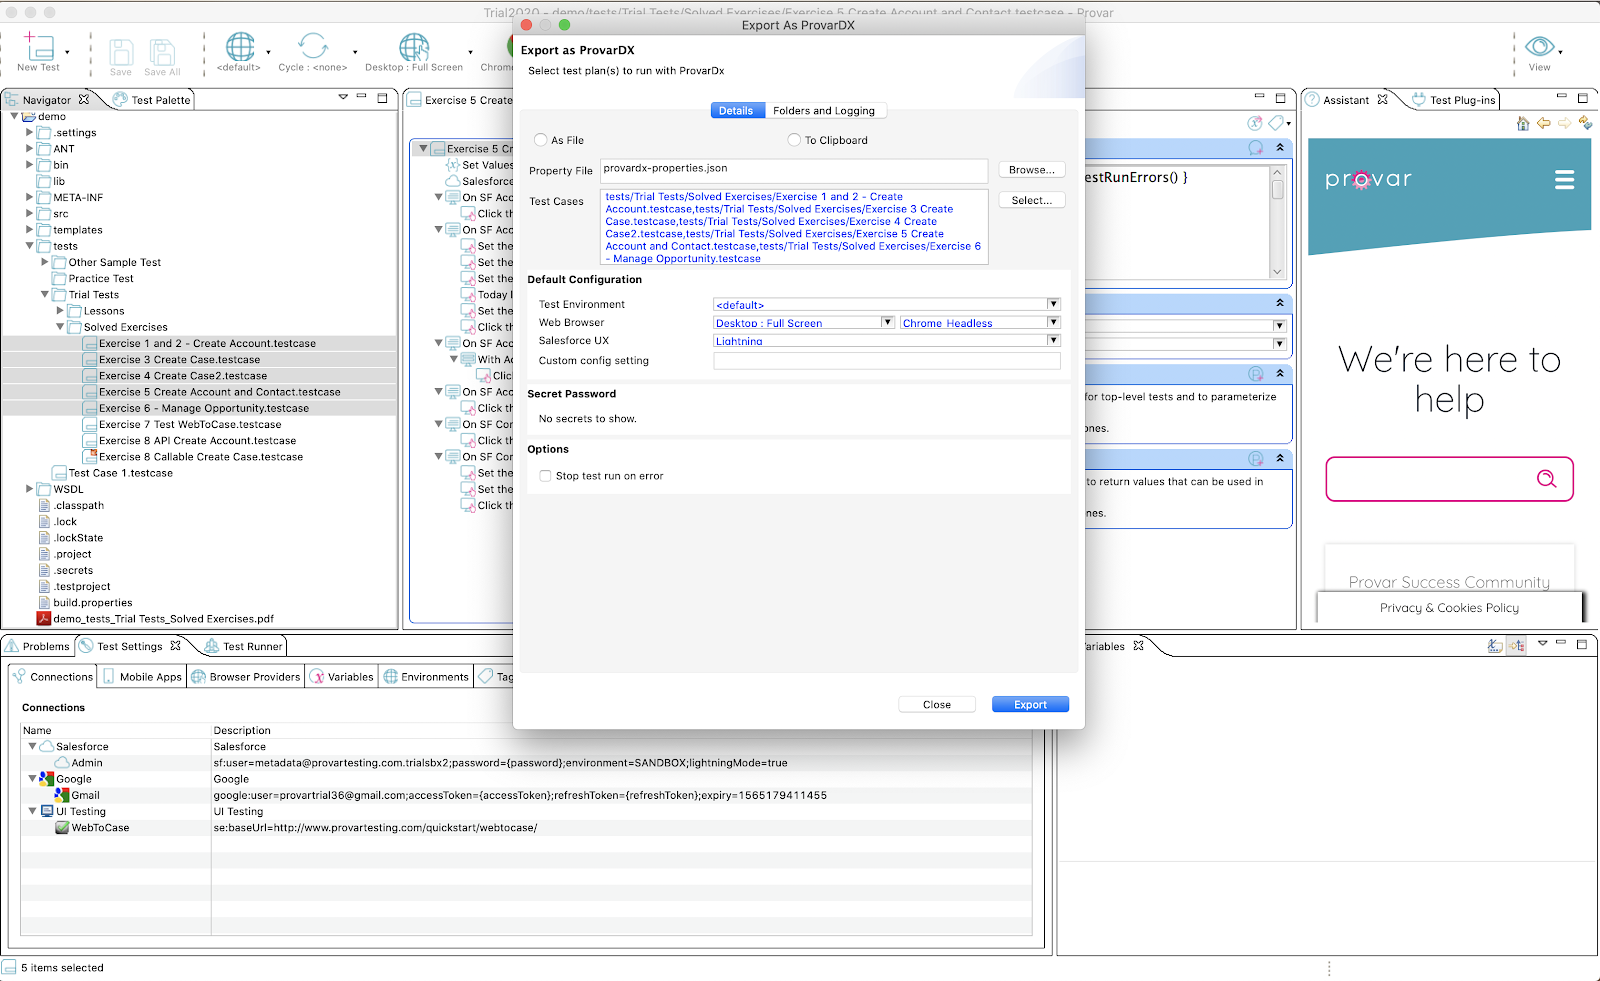Collapse the Google connection group

(32, 778)
